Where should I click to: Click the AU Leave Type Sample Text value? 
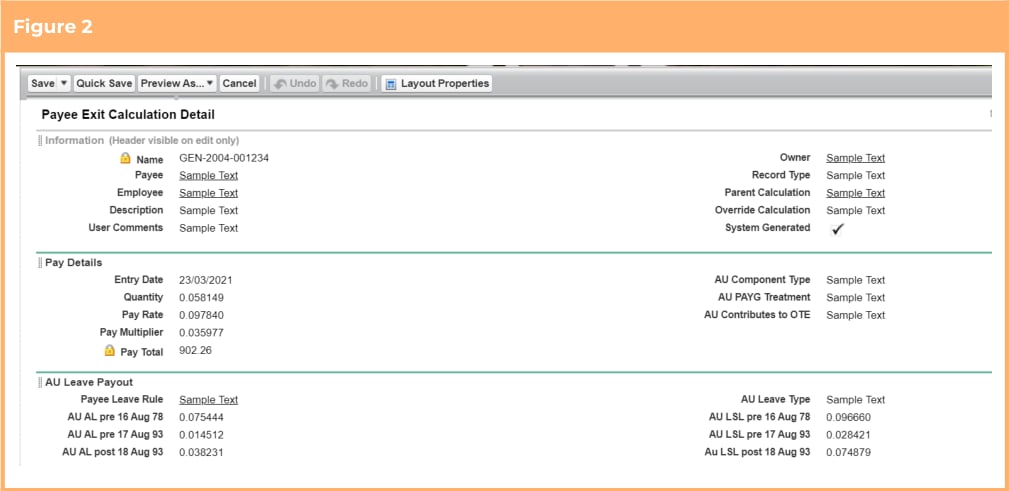pyautogui.click(x=856, y=399)
